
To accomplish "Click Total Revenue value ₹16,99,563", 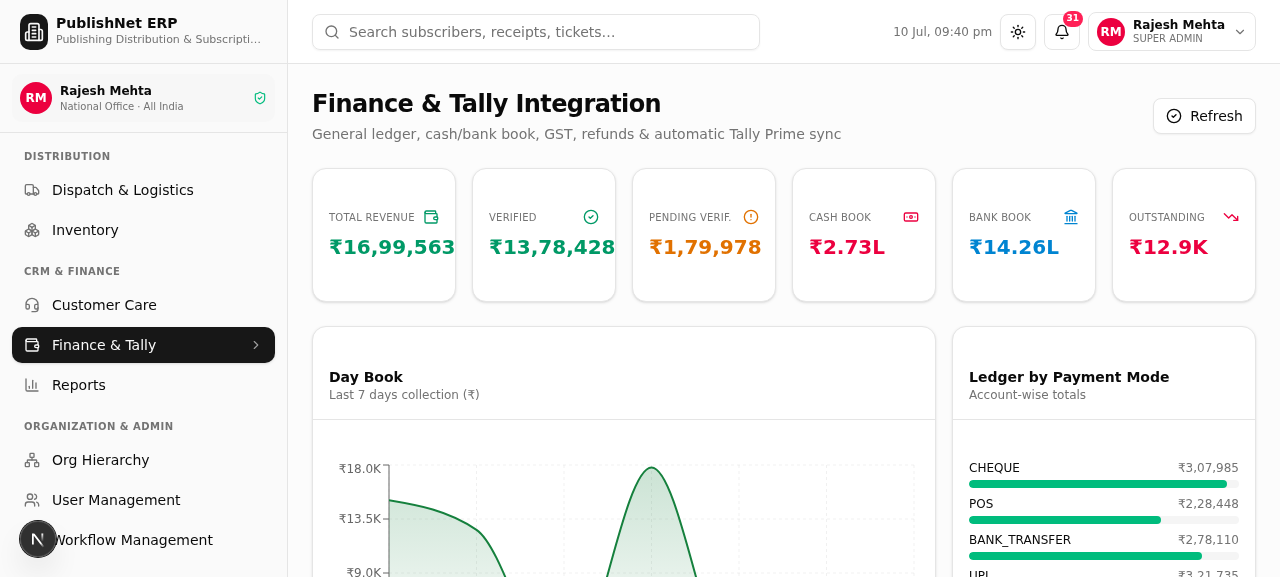I will coord(392,247).
